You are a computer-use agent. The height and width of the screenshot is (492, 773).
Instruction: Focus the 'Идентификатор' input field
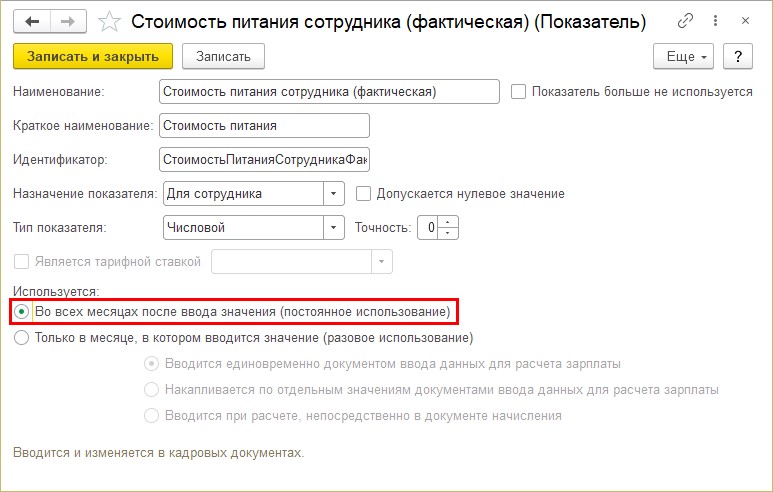[x=264, y=160]
